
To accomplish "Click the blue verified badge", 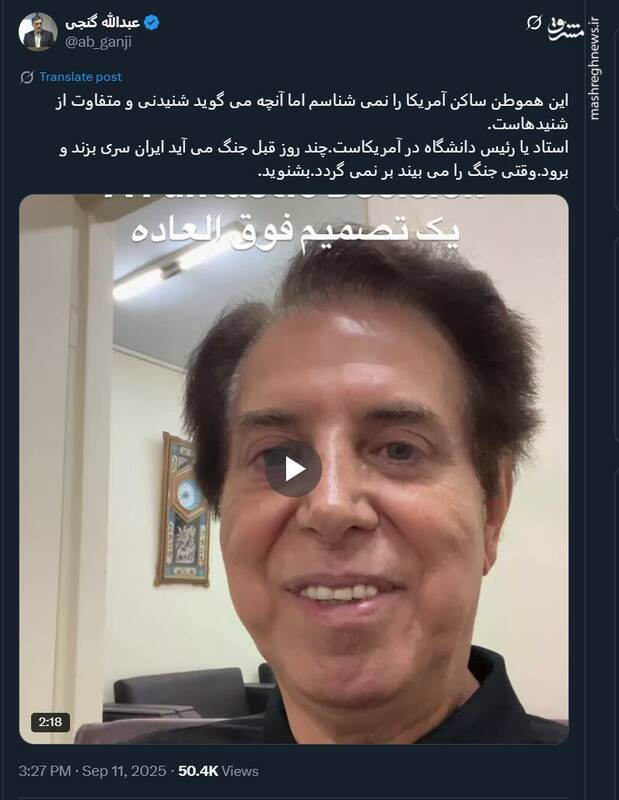I will [x=152, y=23].
